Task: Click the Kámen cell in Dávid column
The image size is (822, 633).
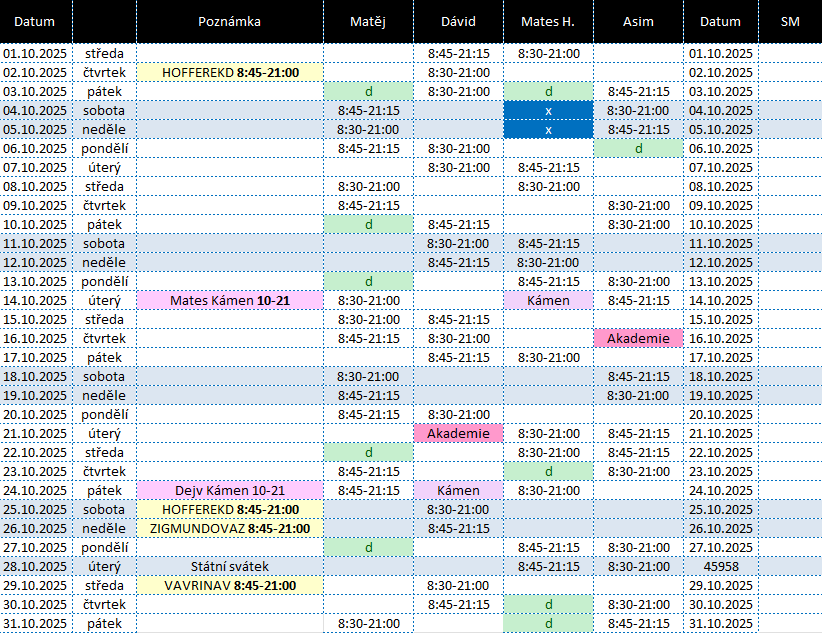Action: point(458,490)
